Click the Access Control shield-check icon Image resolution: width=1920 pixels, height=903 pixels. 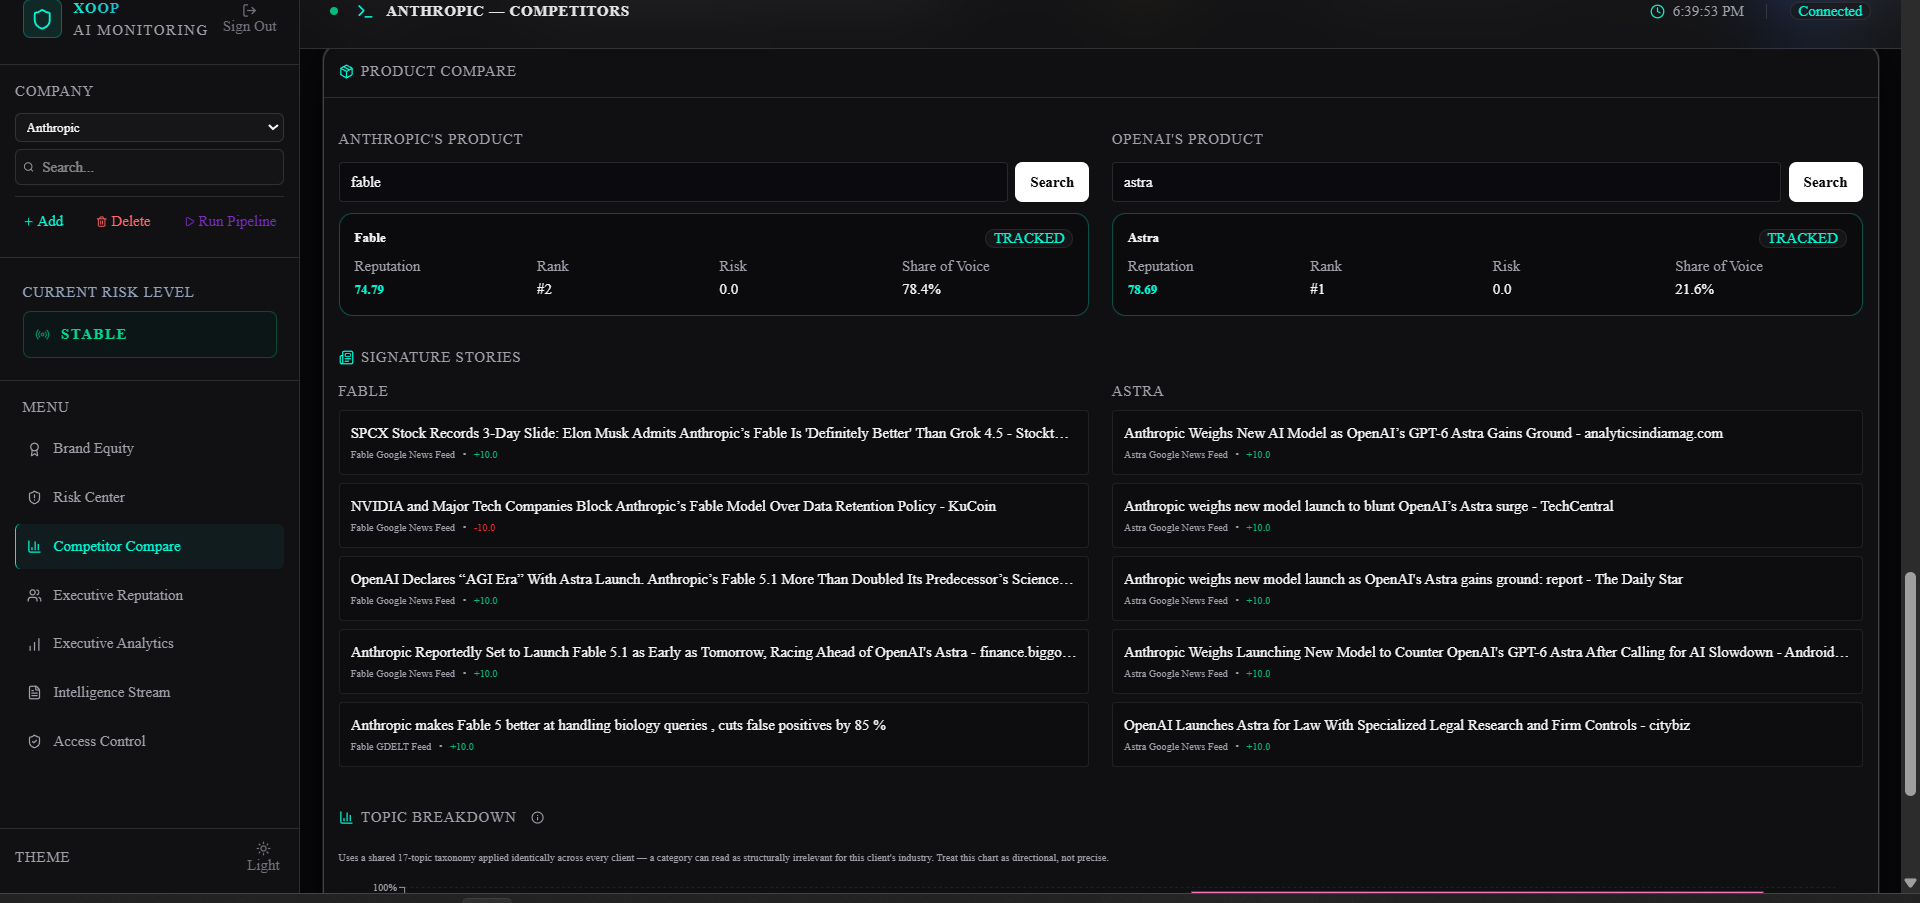(34, 741)
